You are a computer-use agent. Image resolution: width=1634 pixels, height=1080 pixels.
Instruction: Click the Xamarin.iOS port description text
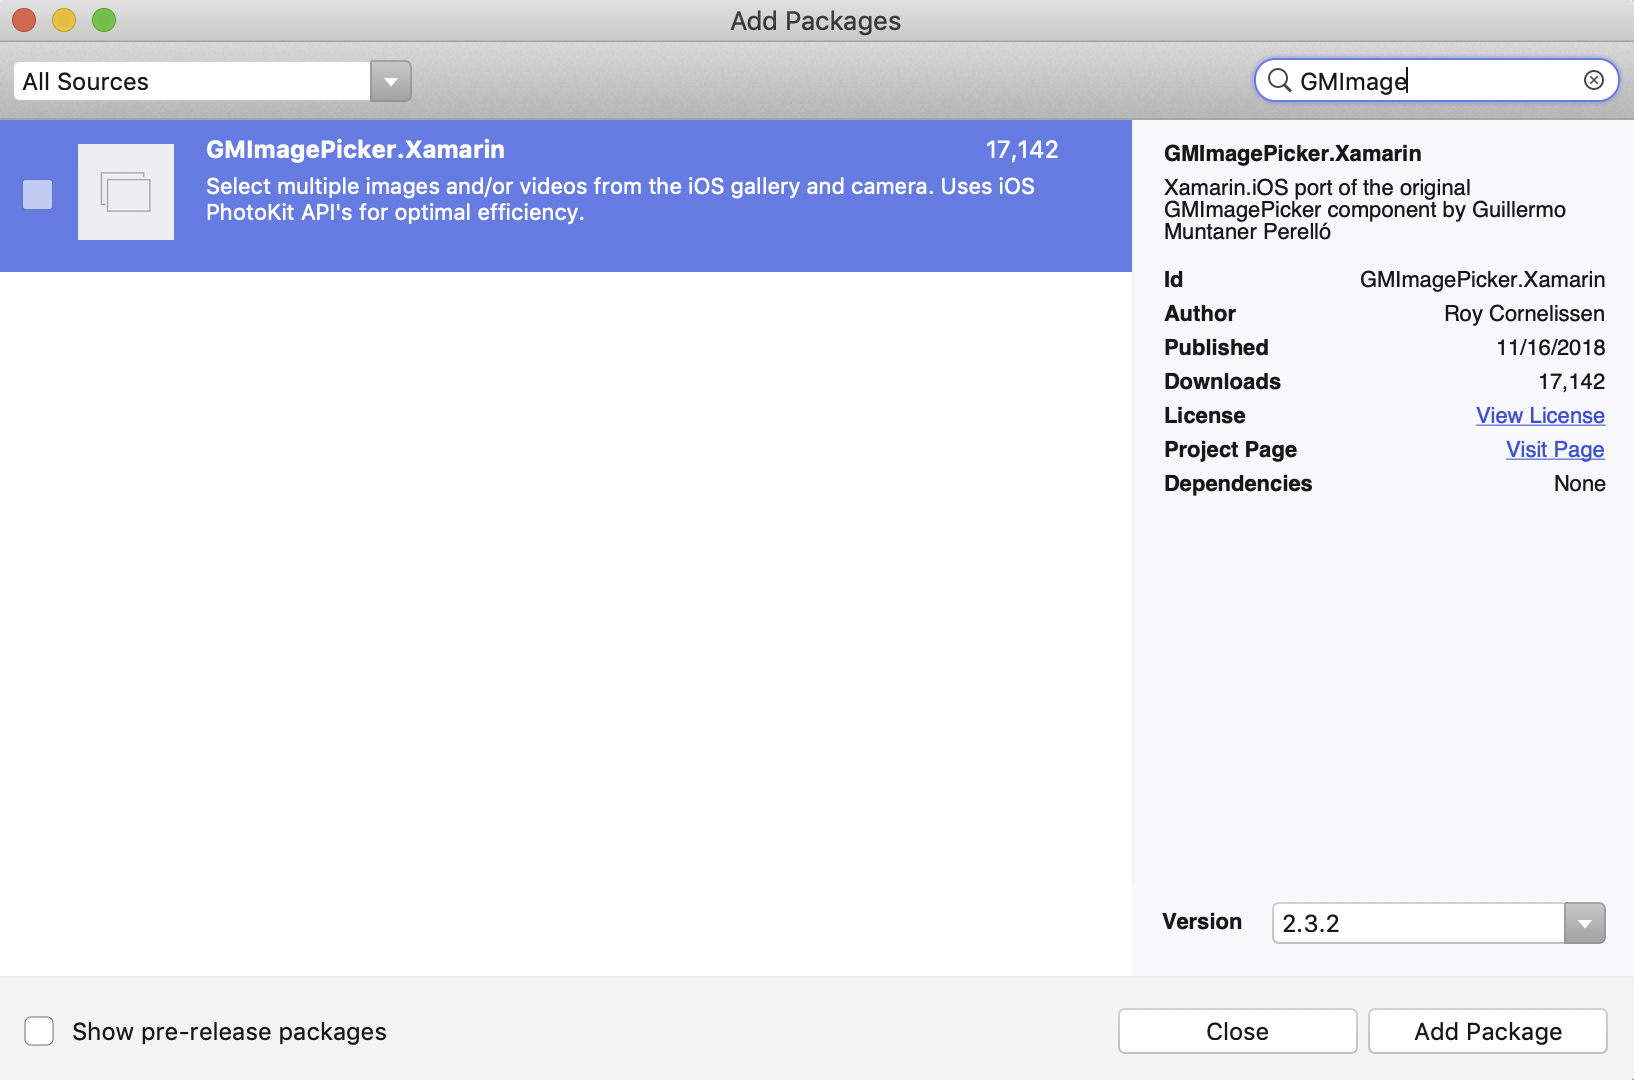coord(1365,209)
